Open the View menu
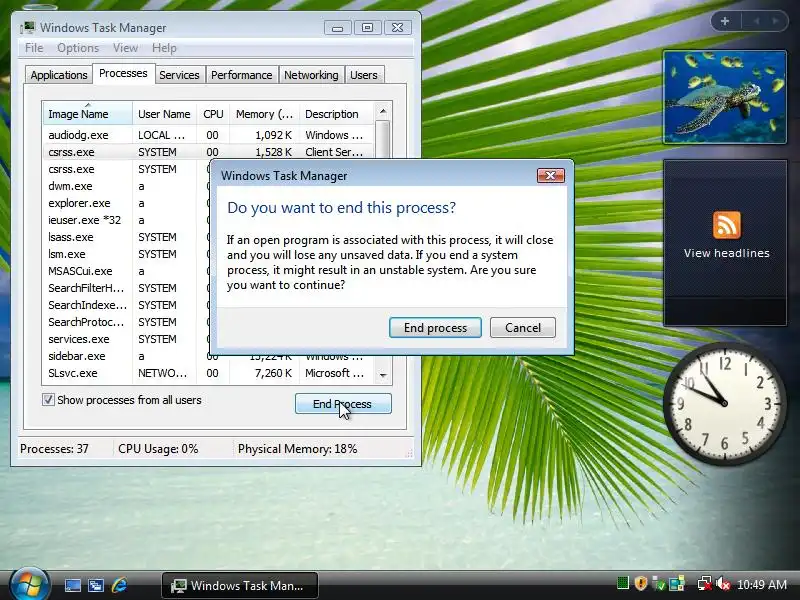800x600 pixels. coord(126,48)
